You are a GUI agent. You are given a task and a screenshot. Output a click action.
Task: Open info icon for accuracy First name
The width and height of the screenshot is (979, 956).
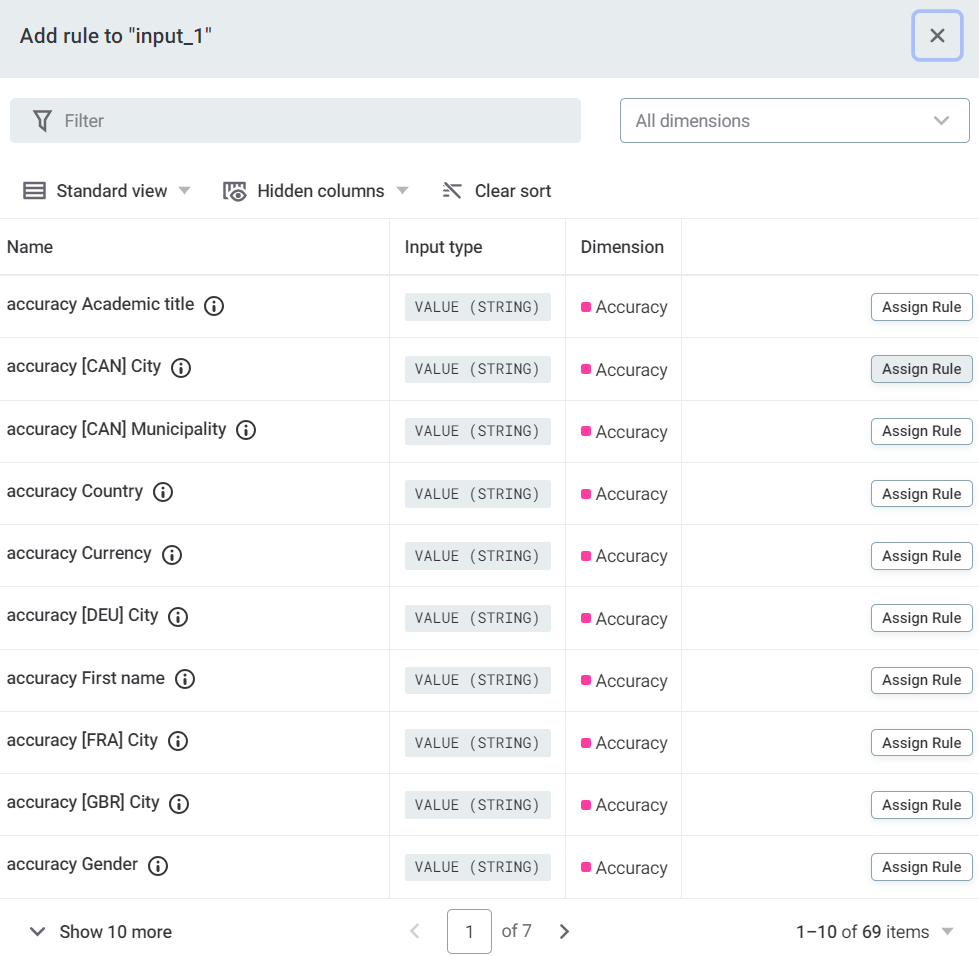185,679
